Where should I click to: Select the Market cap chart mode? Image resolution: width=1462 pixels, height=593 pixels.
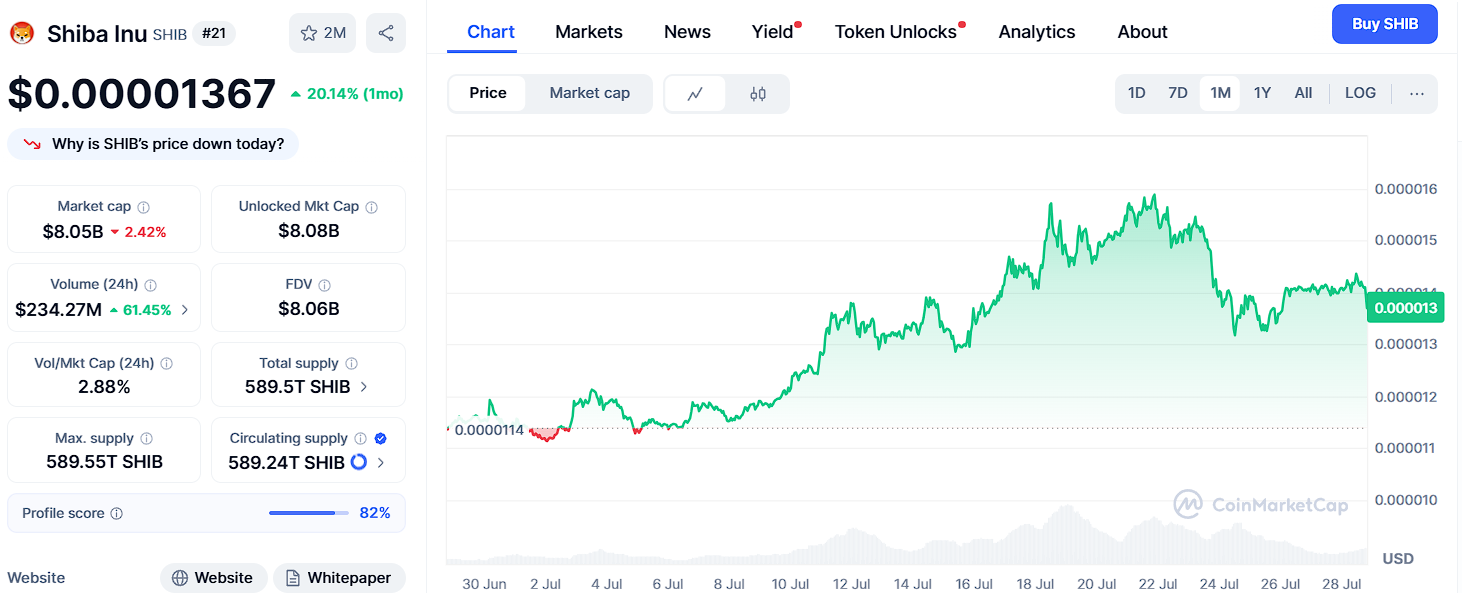(x=590, y=93)
